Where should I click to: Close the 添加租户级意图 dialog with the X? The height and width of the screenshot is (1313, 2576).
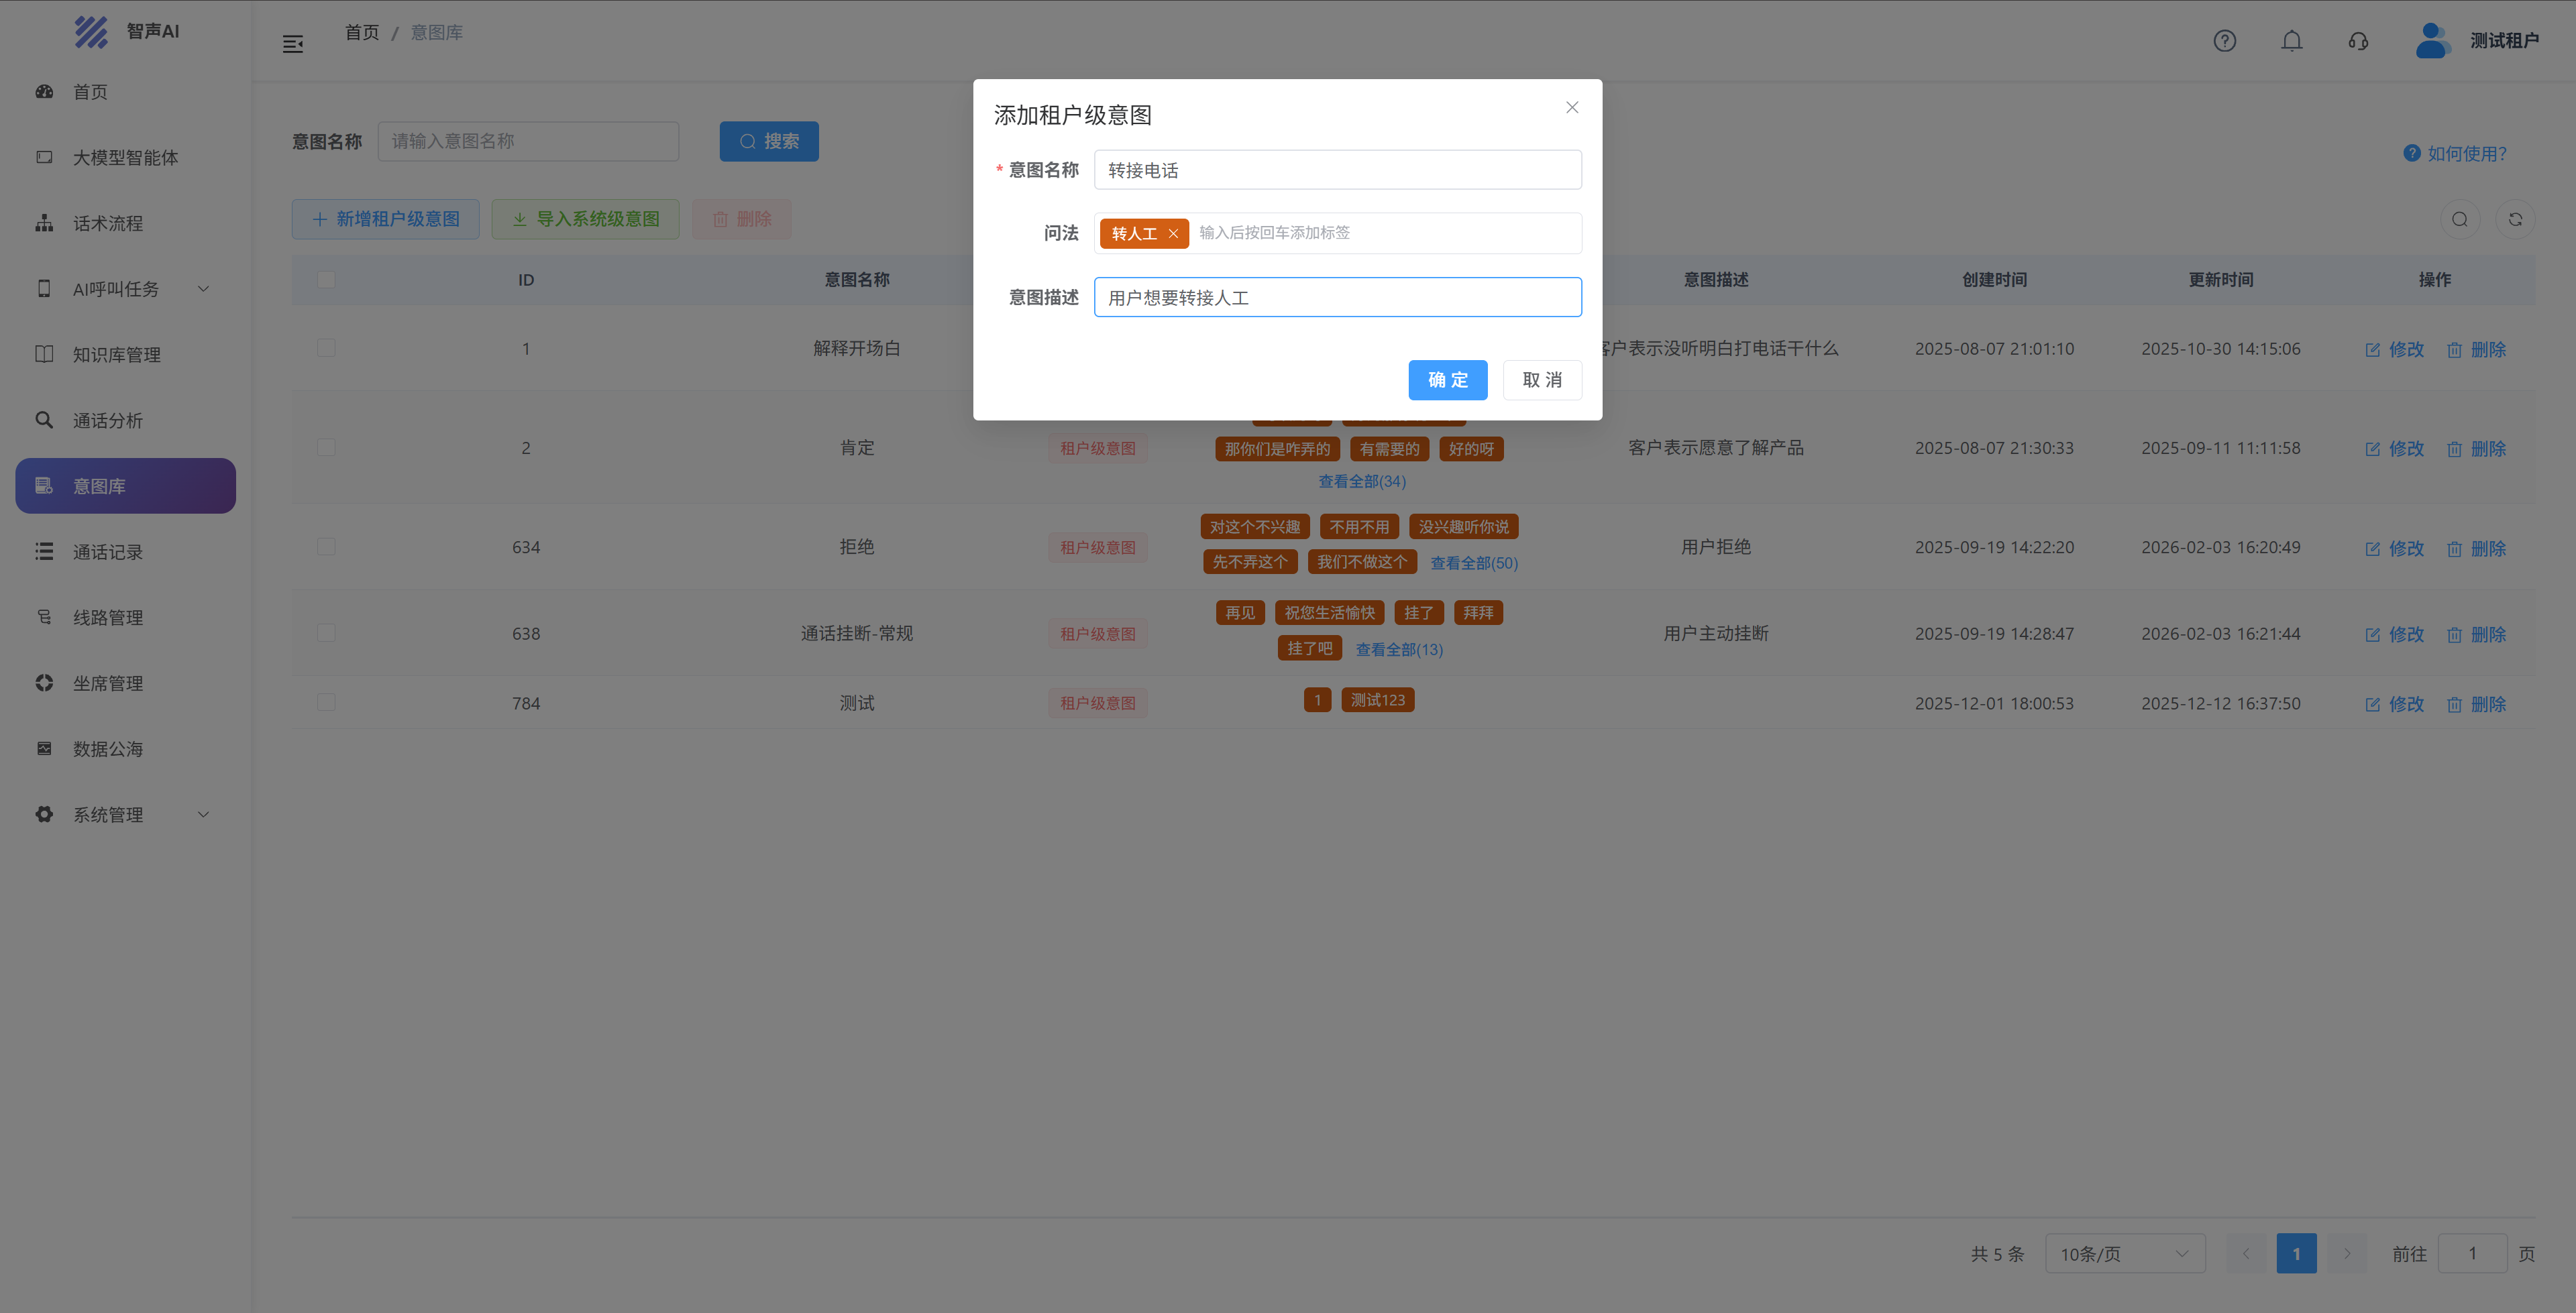tap(1572, 107)
